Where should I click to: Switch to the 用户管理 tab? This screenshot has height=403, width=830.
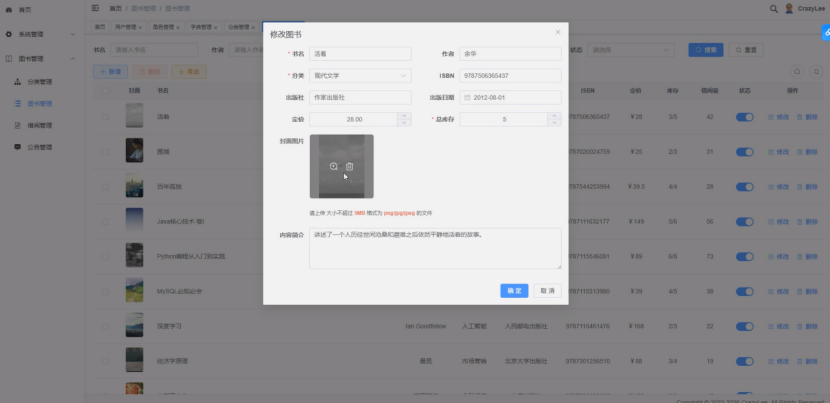(129, 27)
